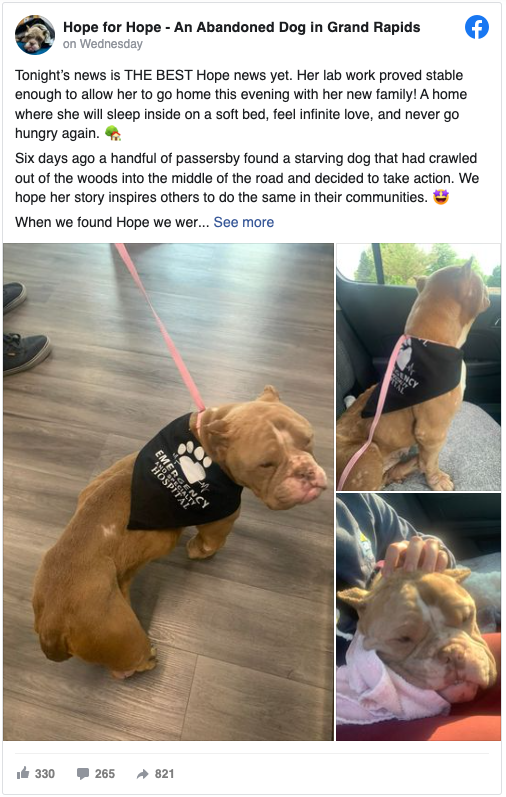The width and height of the screenshot is (506, 797).
Task: View the 821 shares count
Action: tap(164, 774)
